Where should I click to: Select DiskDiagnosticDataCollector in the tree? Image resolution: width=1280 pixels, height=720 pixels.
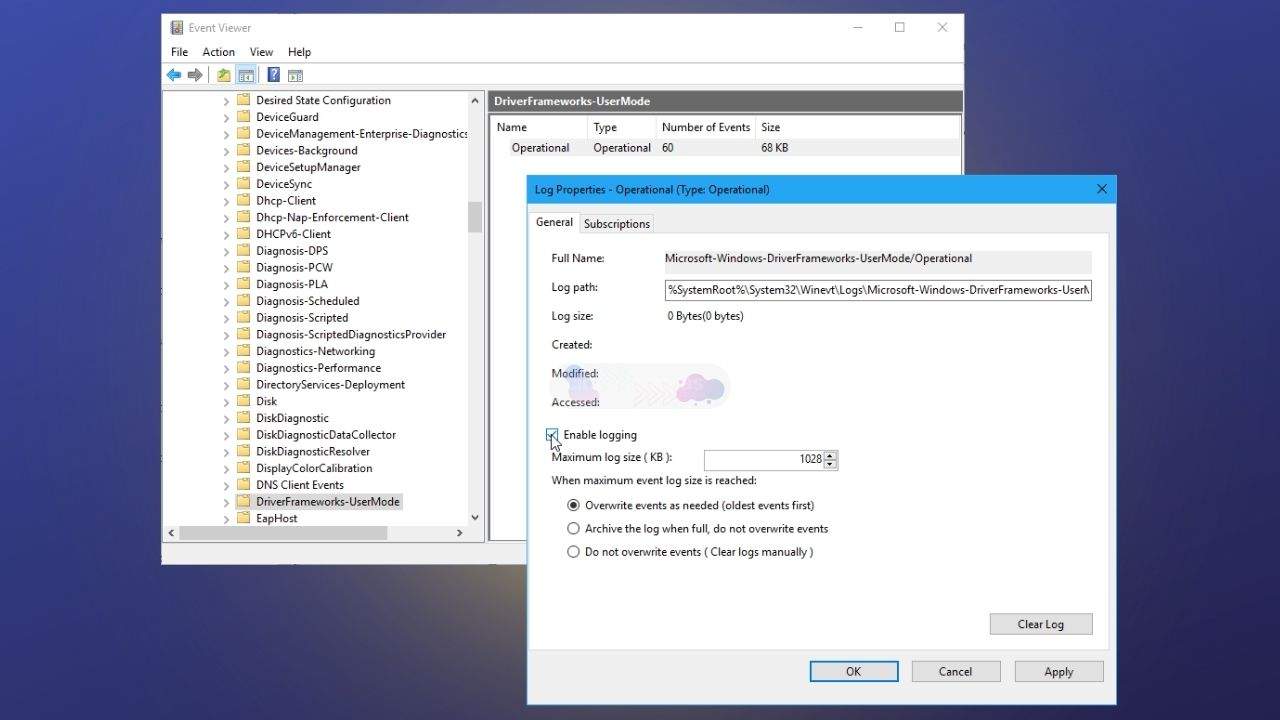point(326,435)
